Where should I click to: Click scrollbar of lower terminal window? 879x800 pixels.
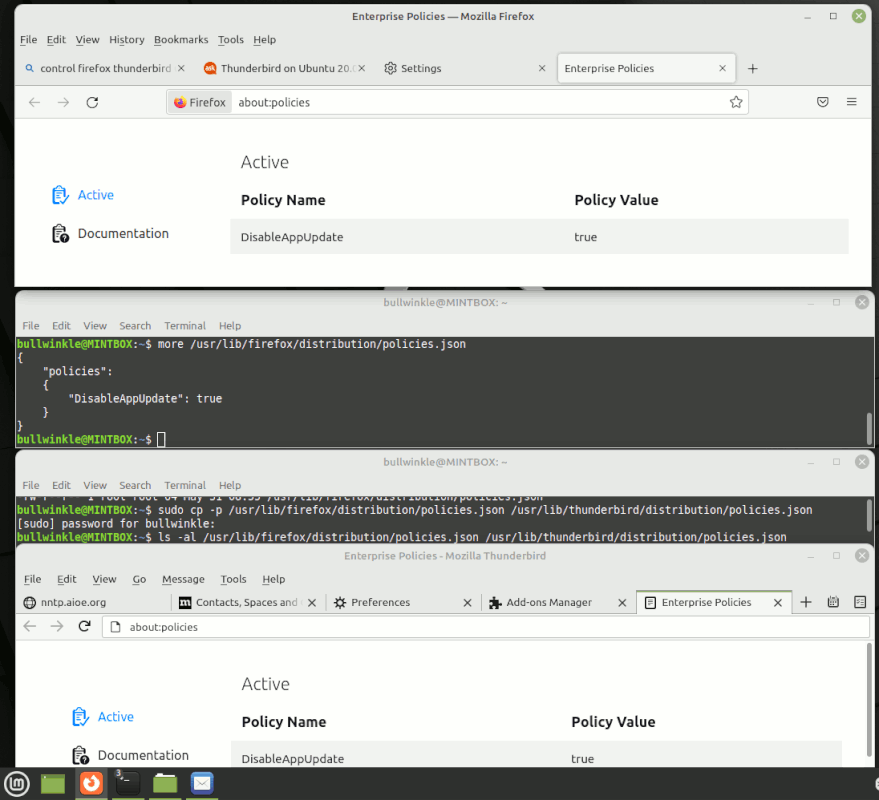click(x=870, y=515)
